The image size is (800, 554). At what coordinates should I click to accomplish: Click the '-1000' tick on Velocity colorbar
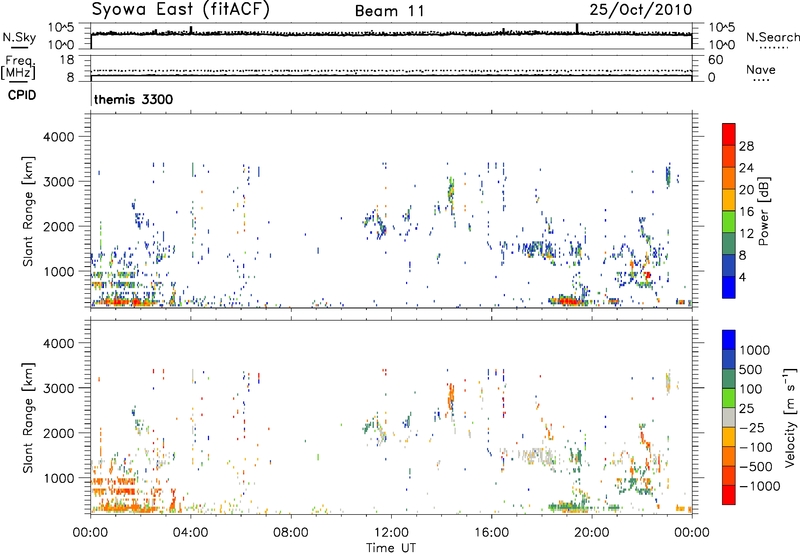point(759,486)
